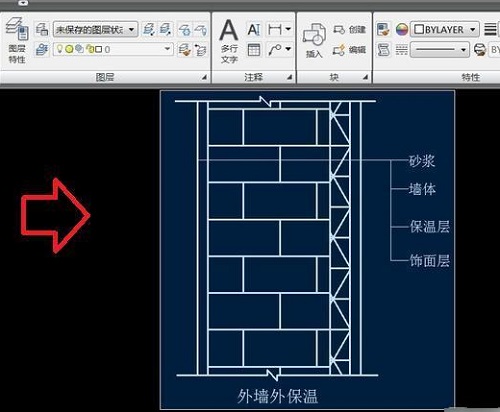Image resolution: width=500 pixels, height=412 pixels.
Task: Click the lineweight icon
Action: coord(490,30)
